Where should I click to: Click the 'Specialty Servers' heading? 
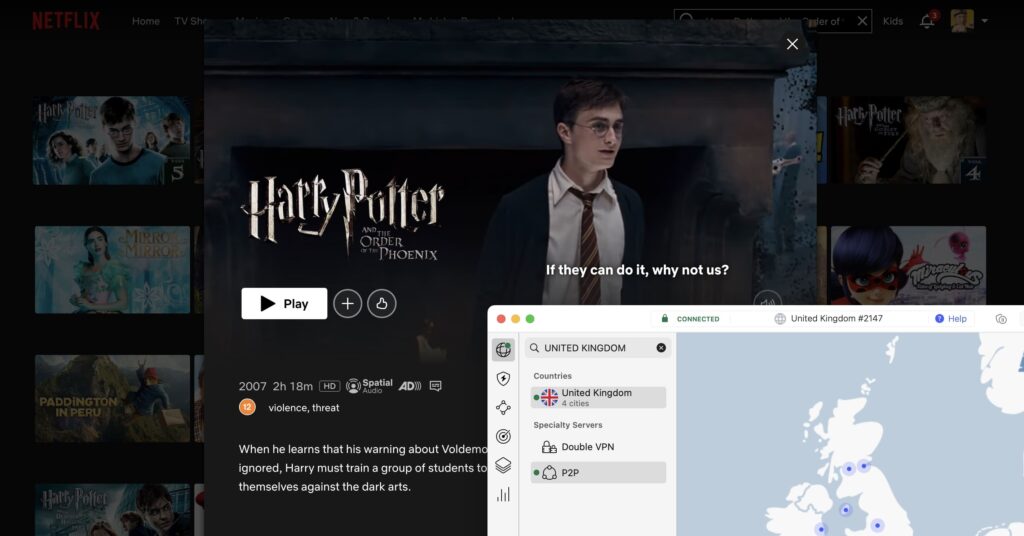click(x=568, y=425)
